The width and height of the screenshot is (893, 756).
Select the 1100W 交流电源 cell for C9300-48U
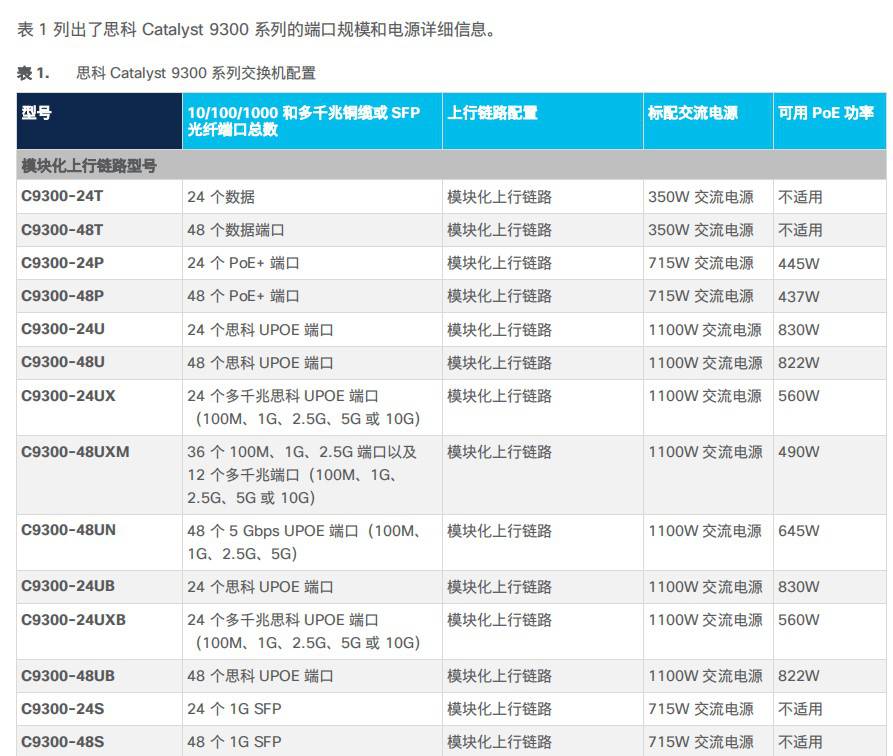pyautogui.click(x=707, y=363)
